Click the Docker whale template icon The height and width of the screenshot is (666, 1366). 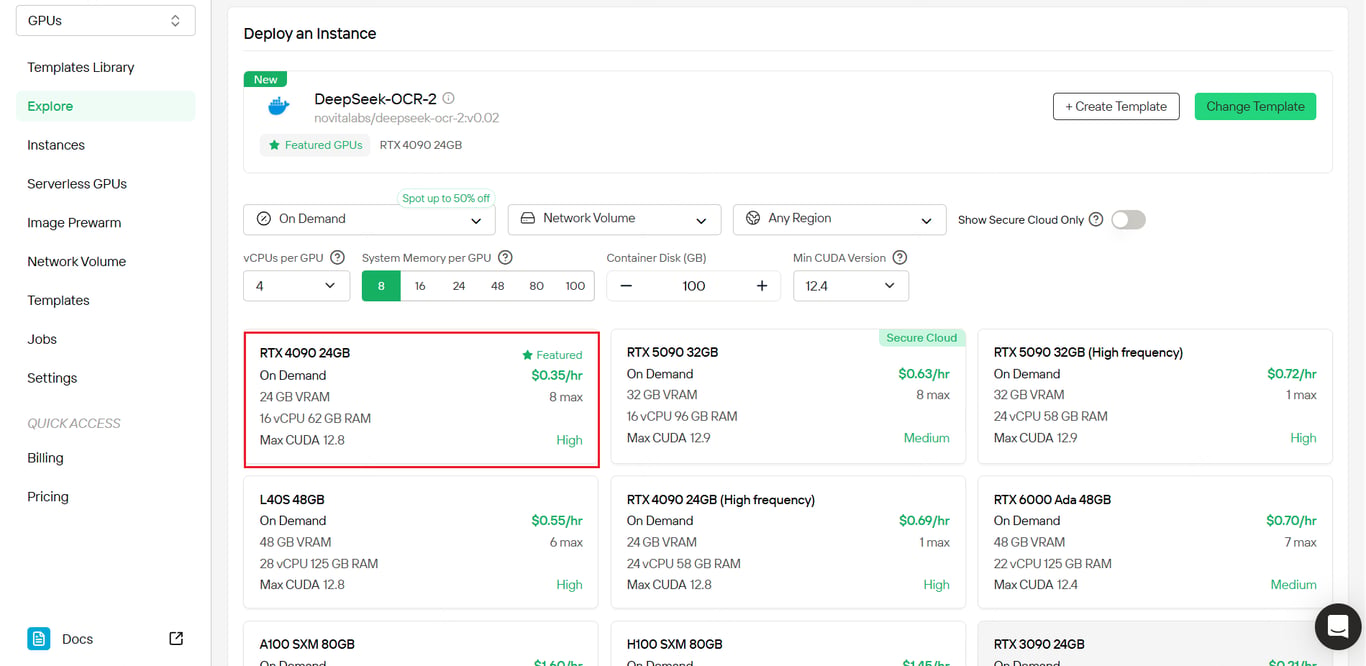pos(279,106)
